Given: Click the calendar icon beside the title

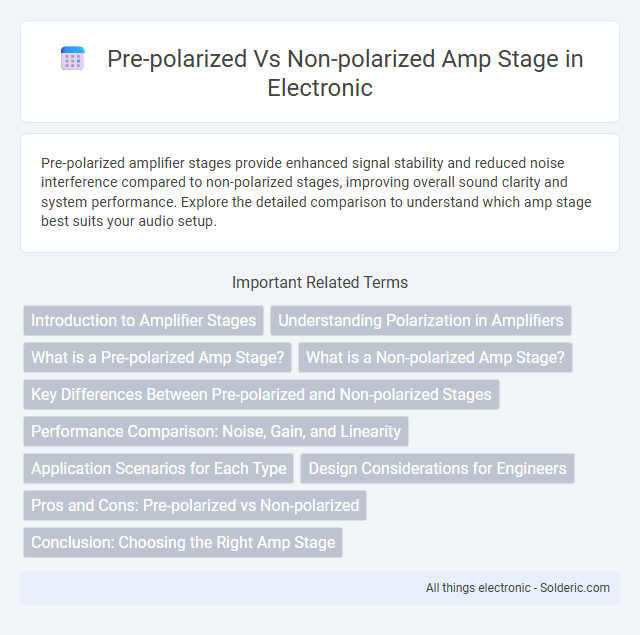Looking at the screenshot, I should tap(73, 58).
